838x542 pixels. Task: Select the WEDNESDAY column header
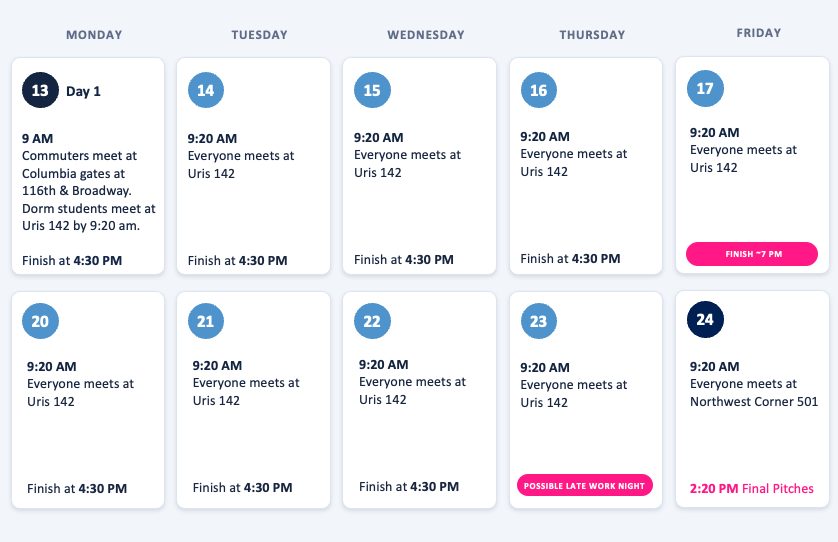point(426,35)
